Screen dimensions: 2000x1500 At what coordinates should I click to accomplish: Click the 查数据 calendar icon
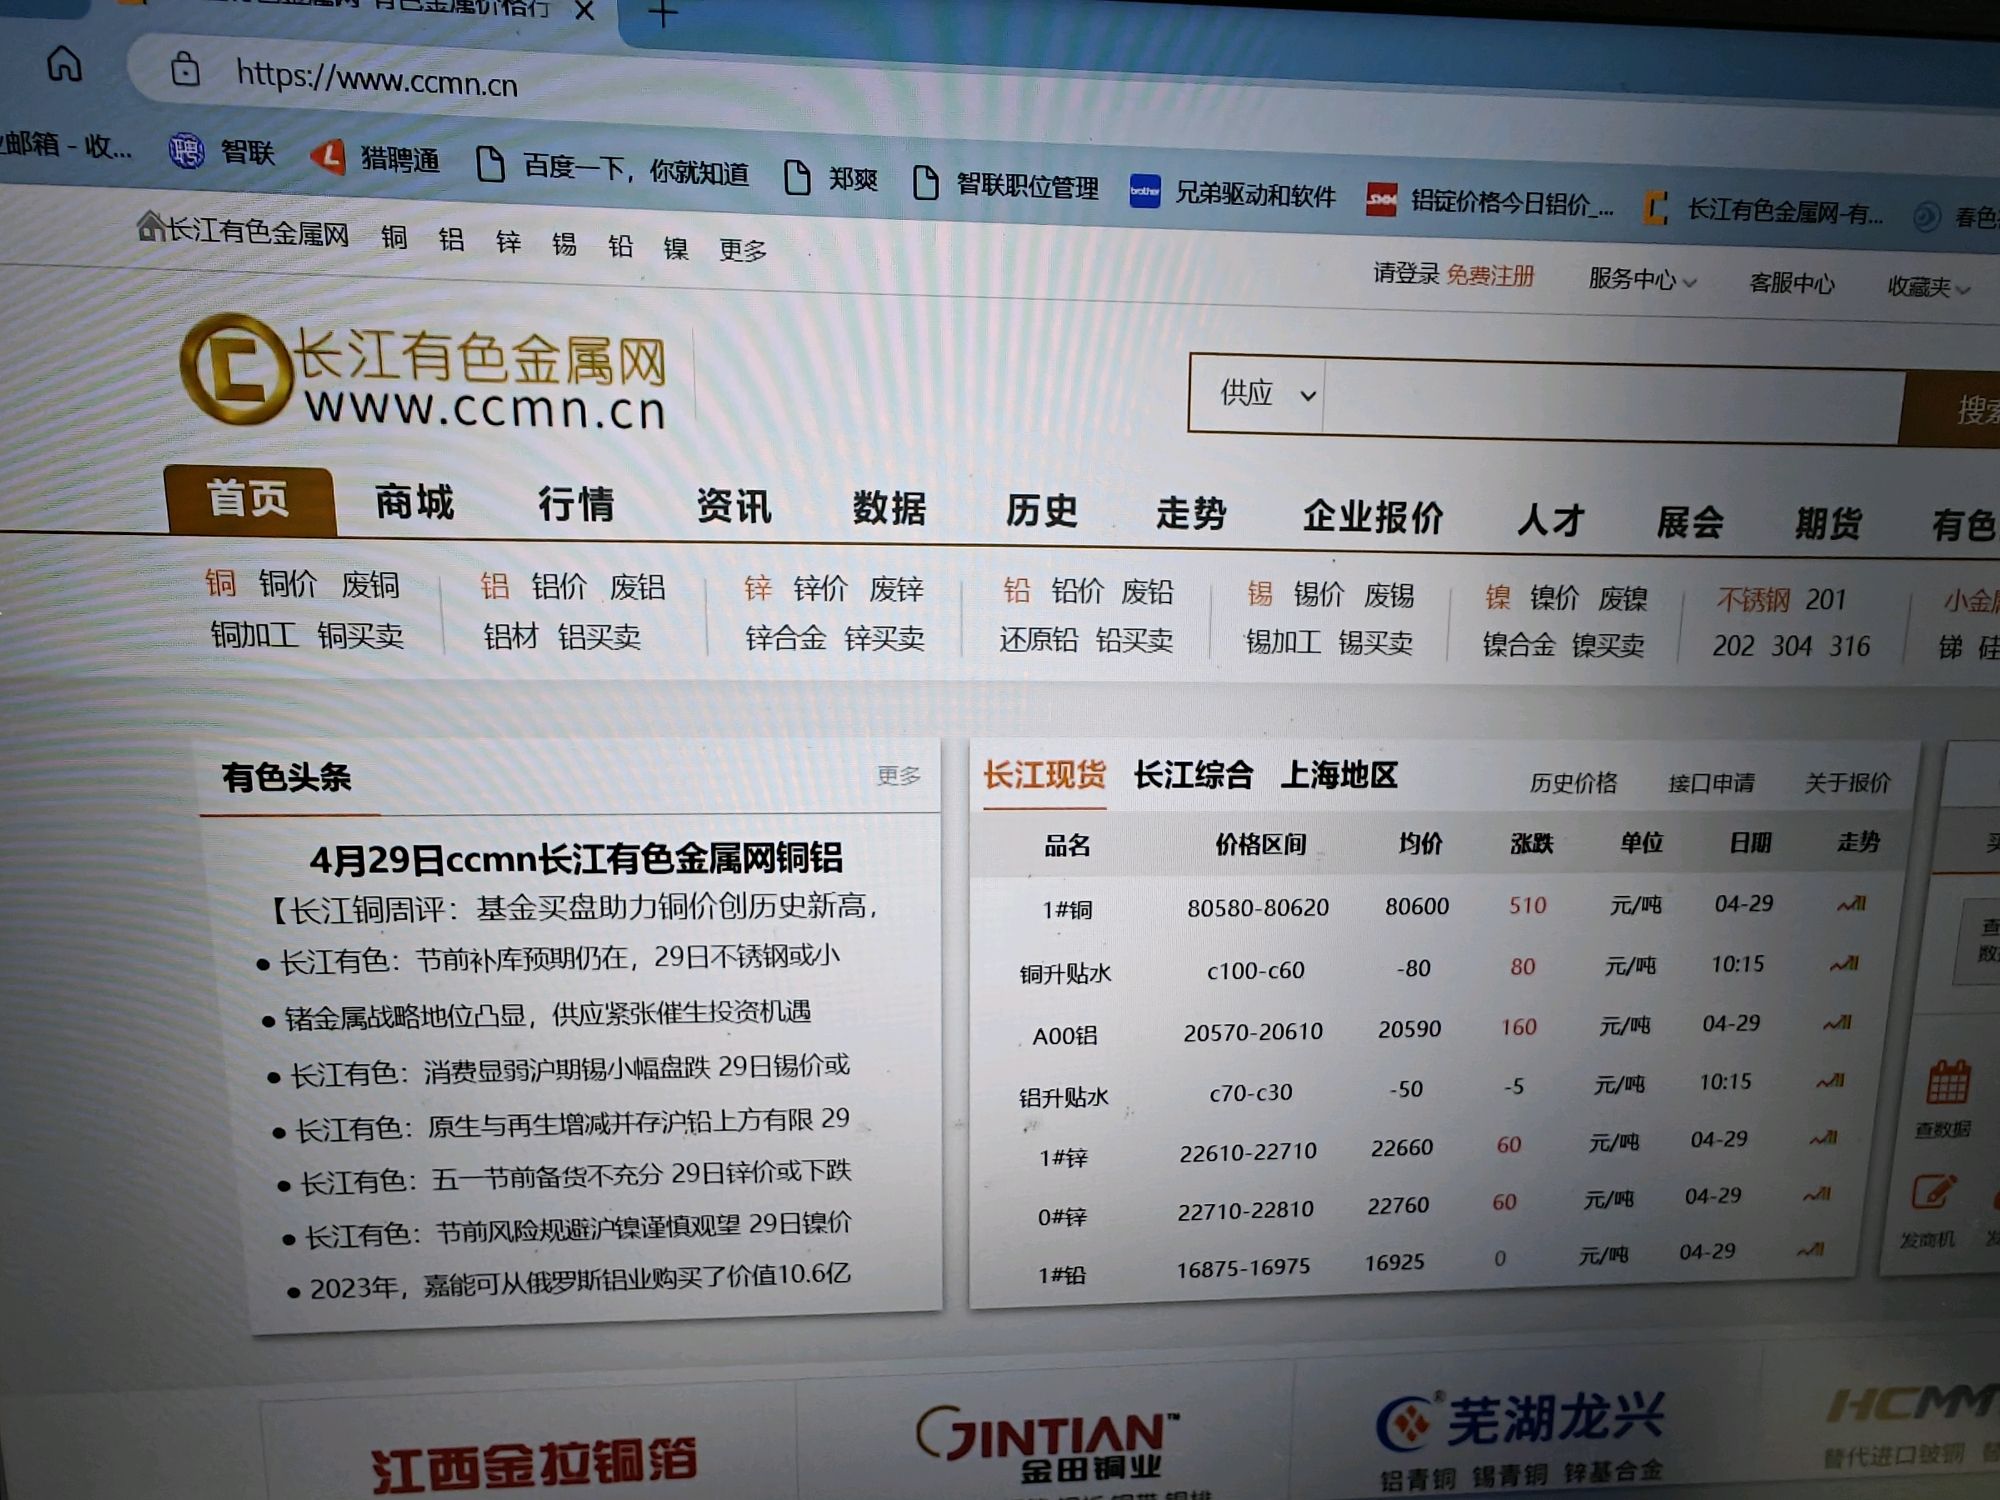point(1947,1084)
